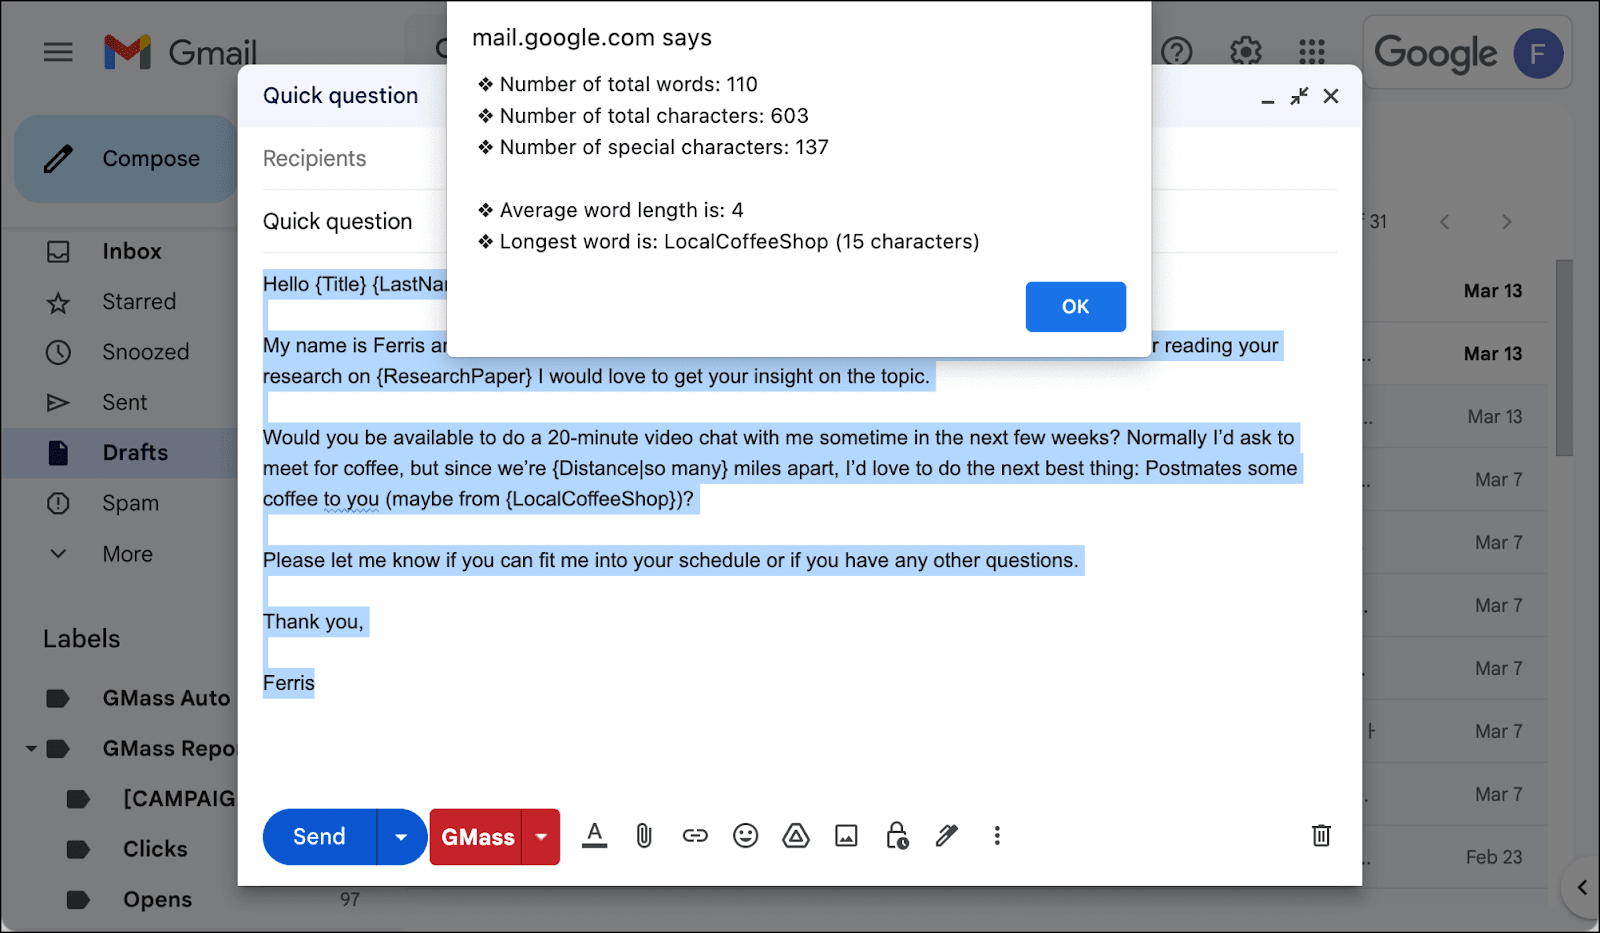Click the Drafts document icon
This screenshot has height=933, width=1600.
click(x=59, y=453)
